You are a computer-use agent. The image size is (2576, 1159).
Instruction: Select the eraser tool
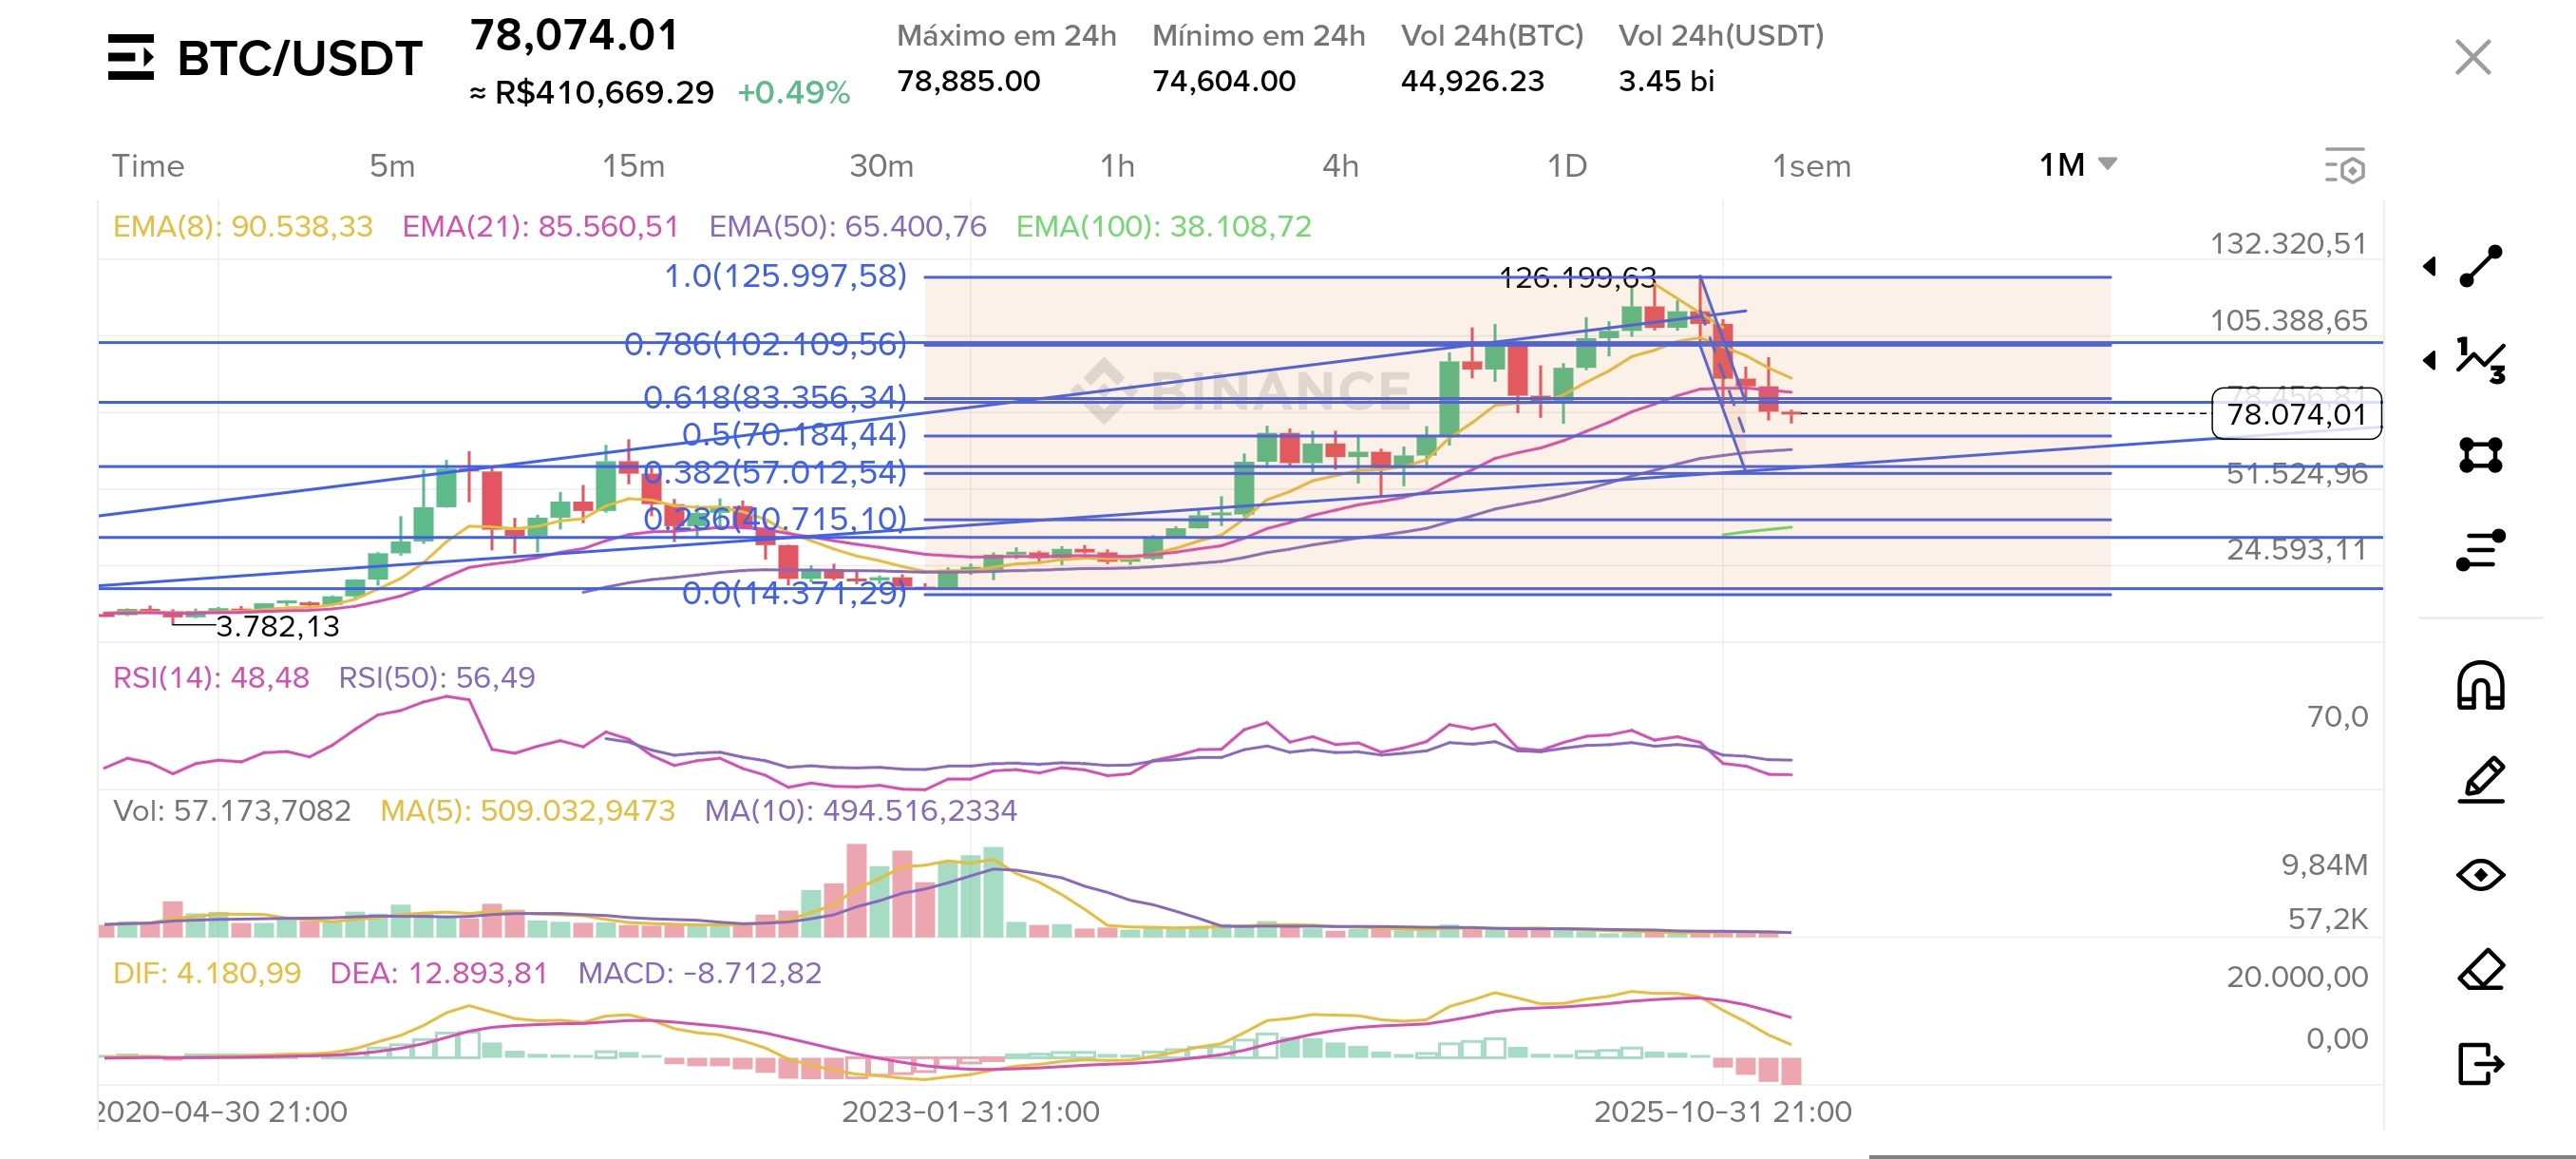click(2481, 969)
